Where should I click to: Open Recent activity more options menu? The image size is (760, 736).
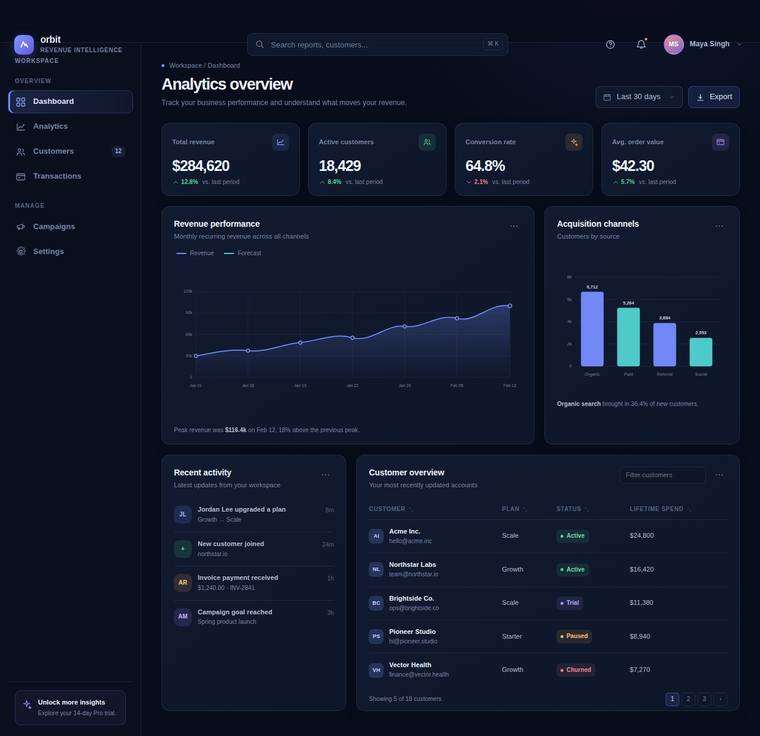(x=326, y=475)
